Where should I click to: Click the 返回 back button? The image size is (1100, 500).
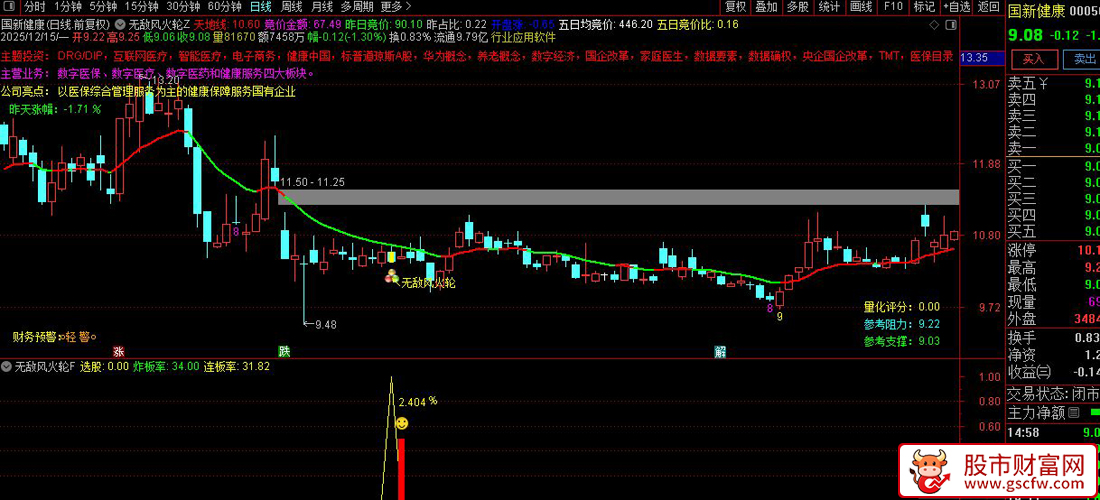(988, 7)
